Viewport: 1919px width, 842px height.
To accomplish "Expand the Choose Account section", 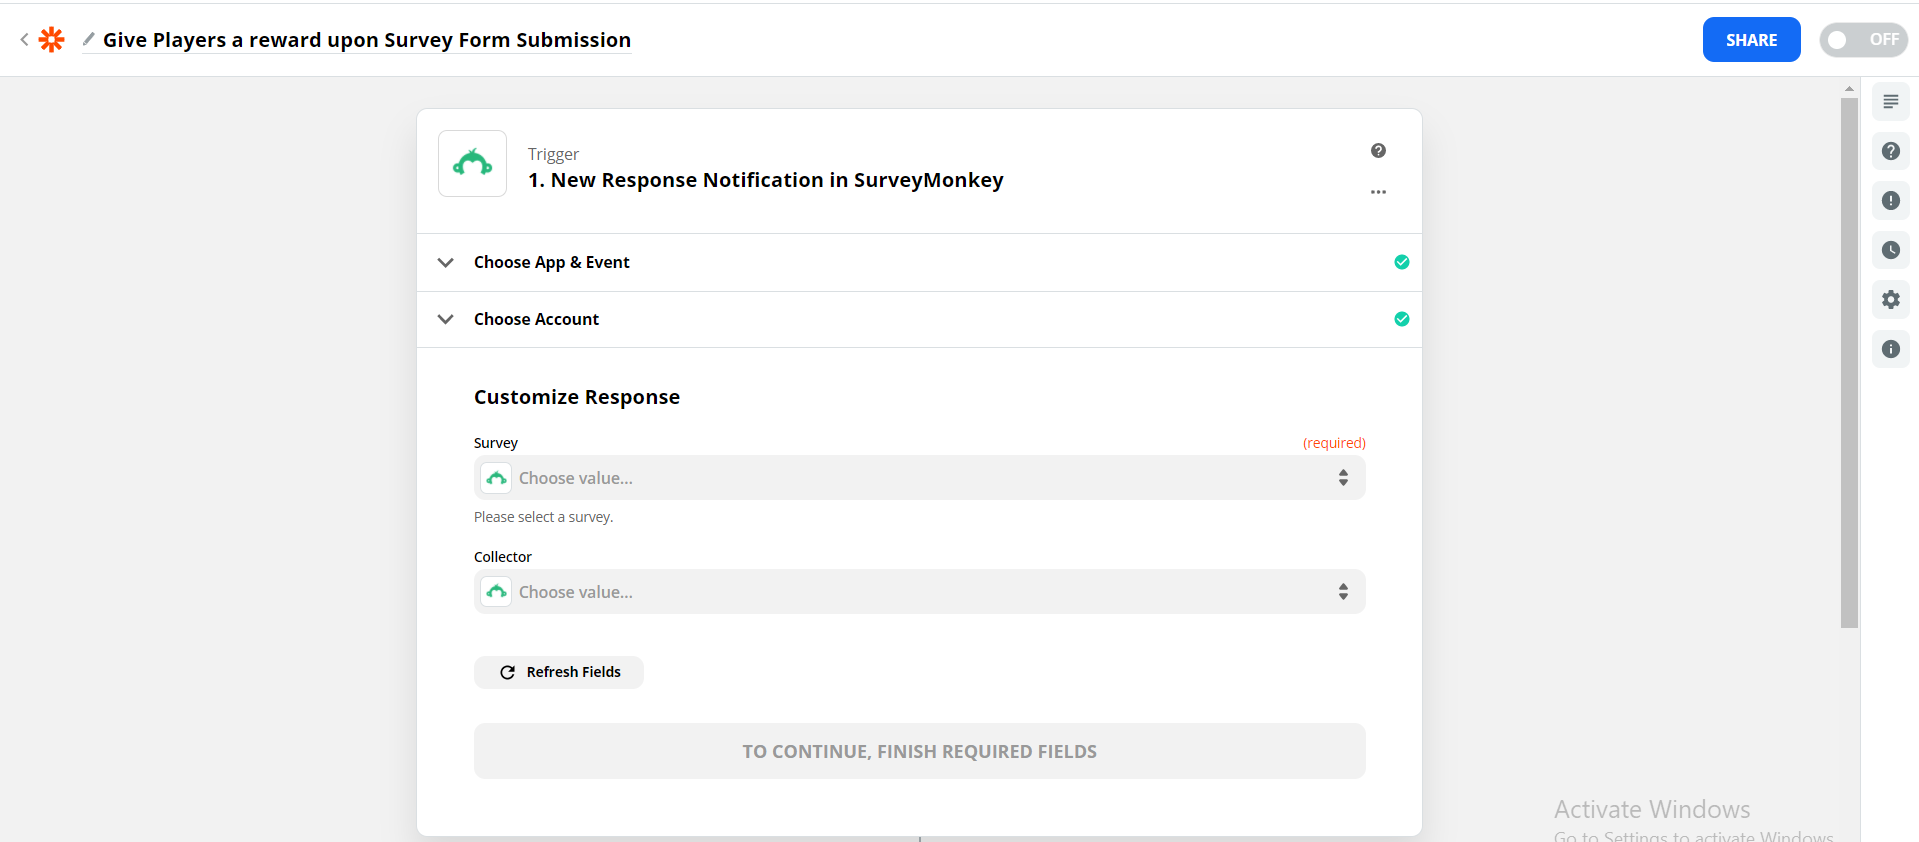I will (919, 319).
